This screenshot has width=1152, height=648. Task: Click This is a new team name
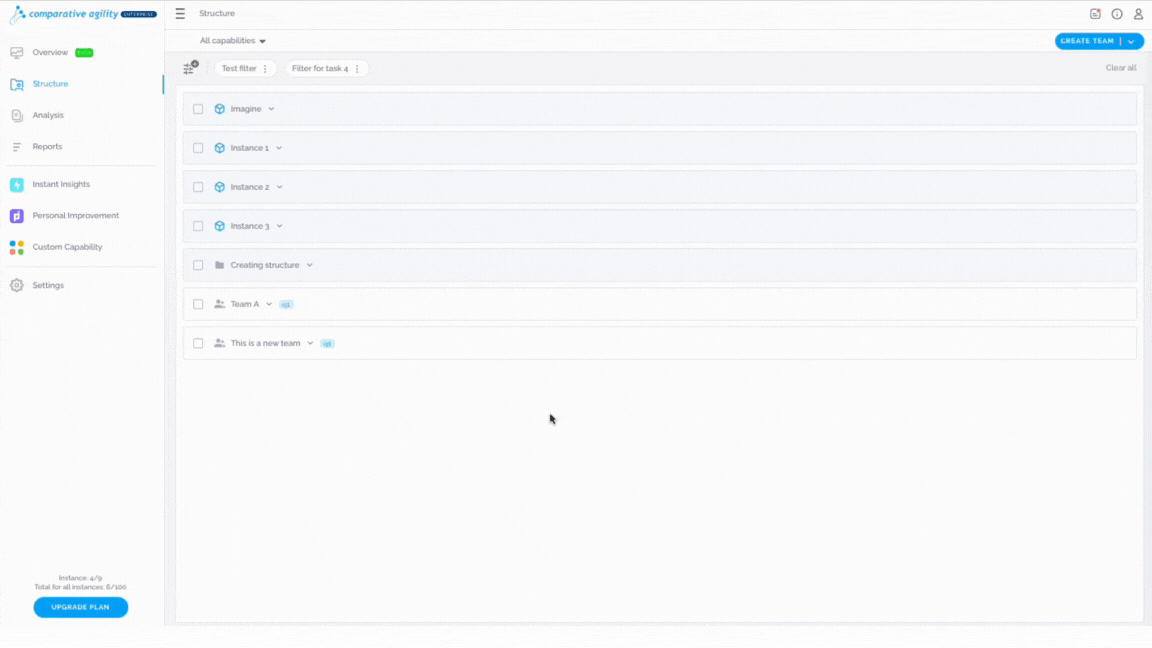265,343
